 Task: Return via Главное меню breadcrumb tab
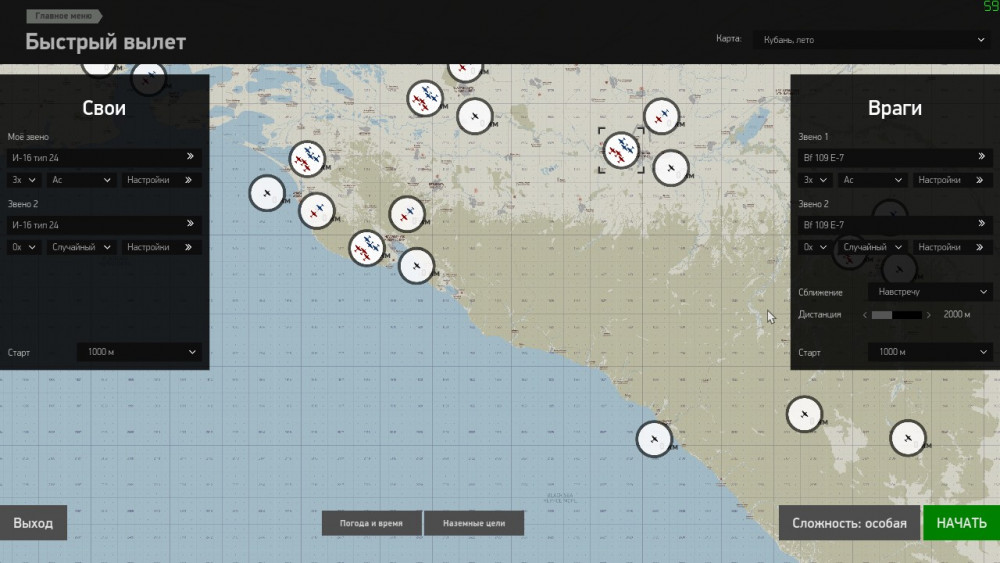pos(67,17)
